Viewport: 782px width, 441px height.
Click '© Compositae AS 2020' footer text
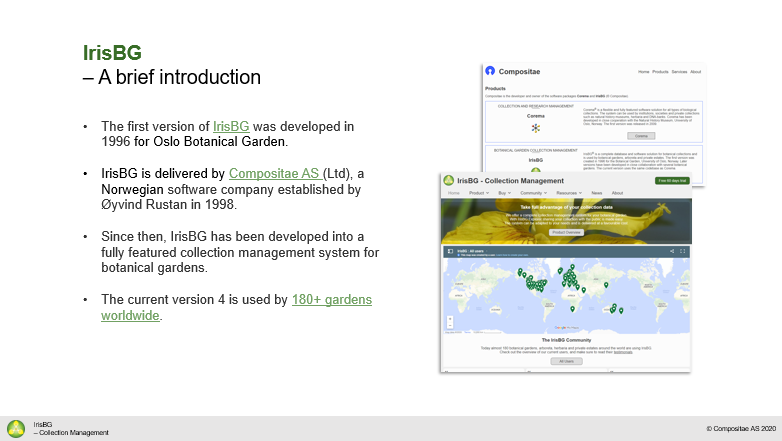pyautogui.click(x=741, y=429)
